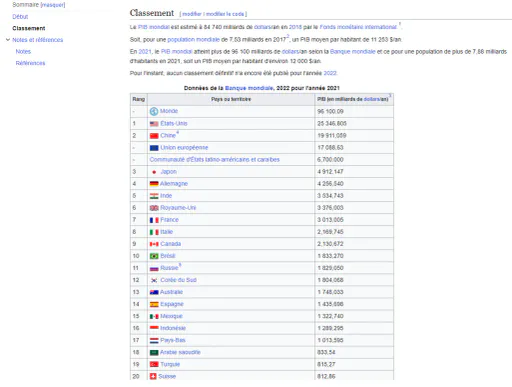Viewport: 512px width, 387px height.
Task: Open the PIB mondial link in first paragraph
Action: pyautogui.click(x=154, y=27)
